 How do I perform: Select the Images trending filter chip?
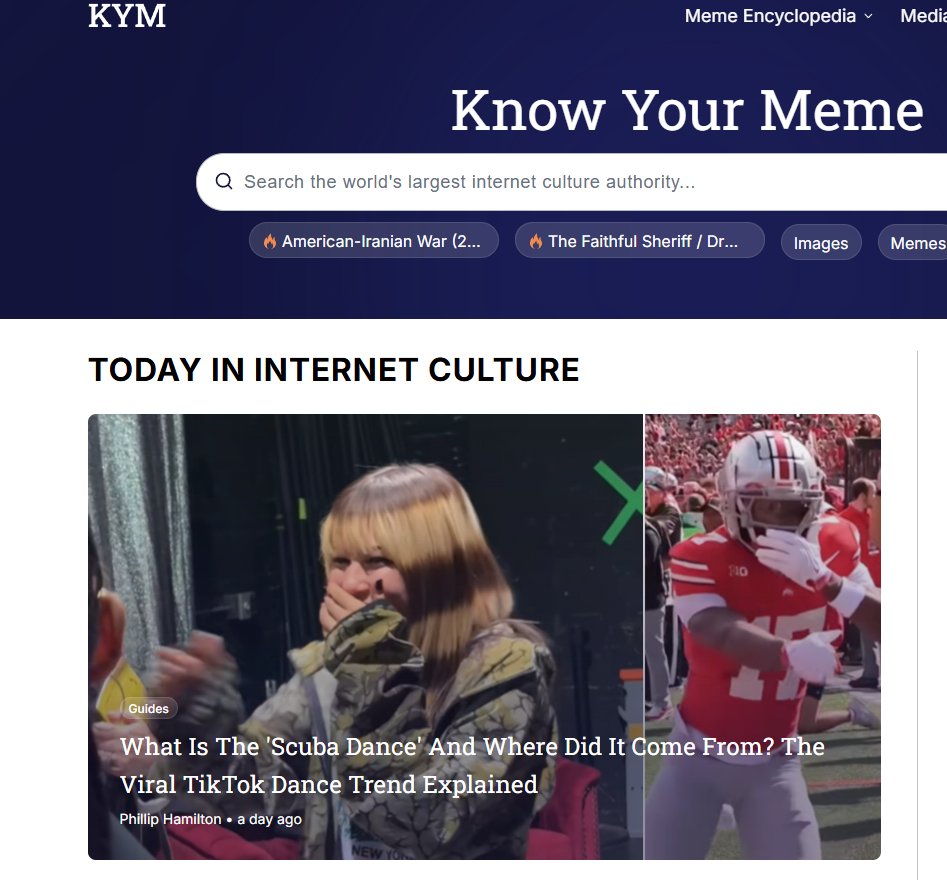click(x=820, y=242)
